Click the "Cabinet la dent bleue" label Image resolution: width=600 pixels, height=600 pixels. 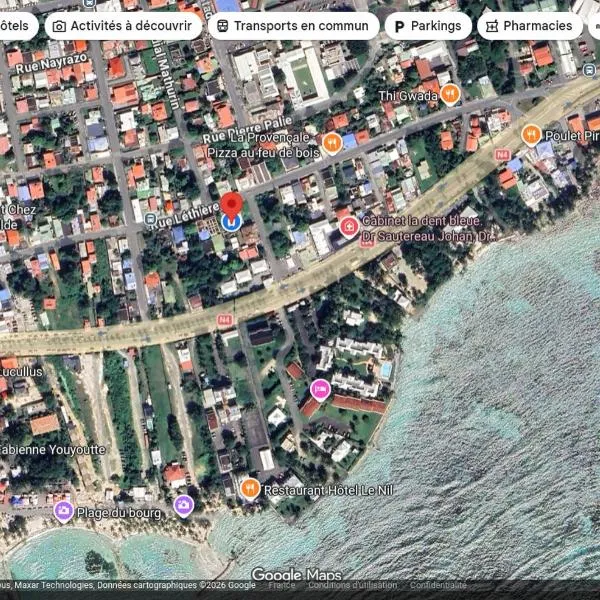[421, 221]
